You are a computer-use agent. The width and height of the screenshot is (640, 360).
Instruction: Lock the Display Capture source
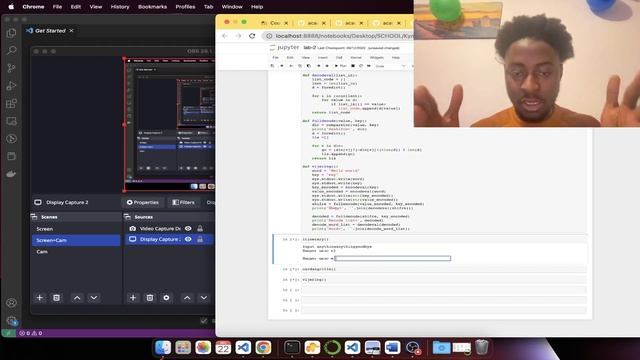(200, 239)
